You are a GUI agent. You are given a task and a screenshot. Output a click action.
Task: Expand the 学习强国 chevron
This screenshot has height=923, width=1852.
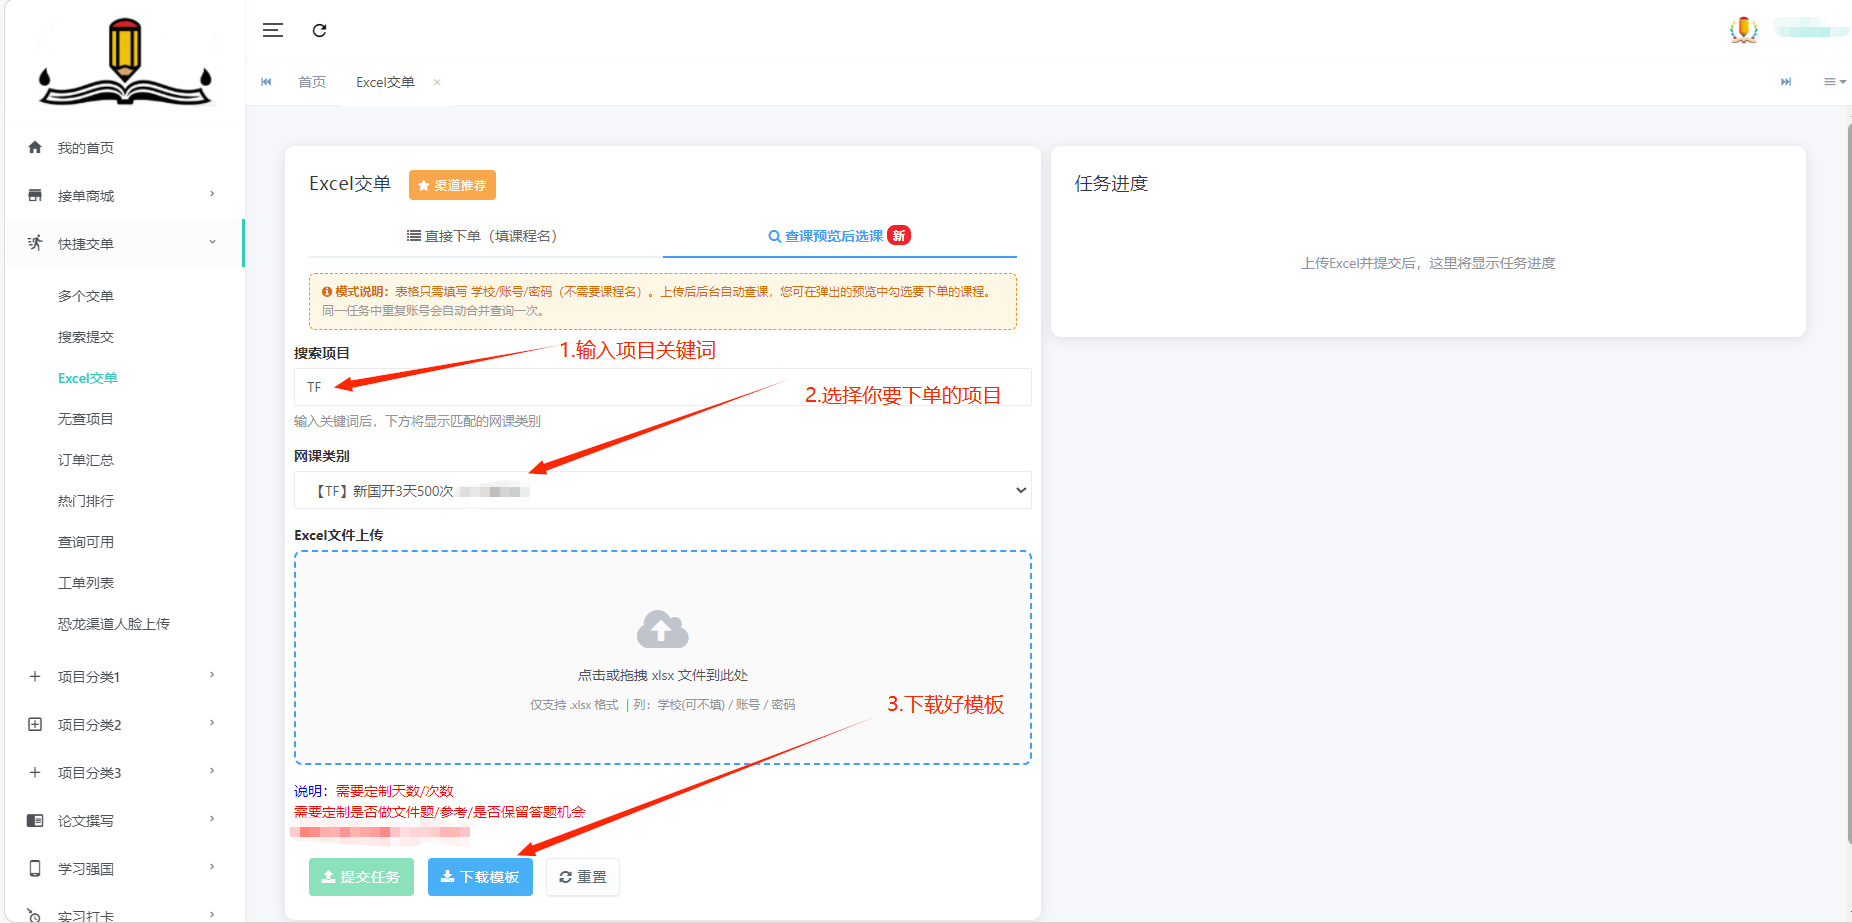[x=212, y=867]
